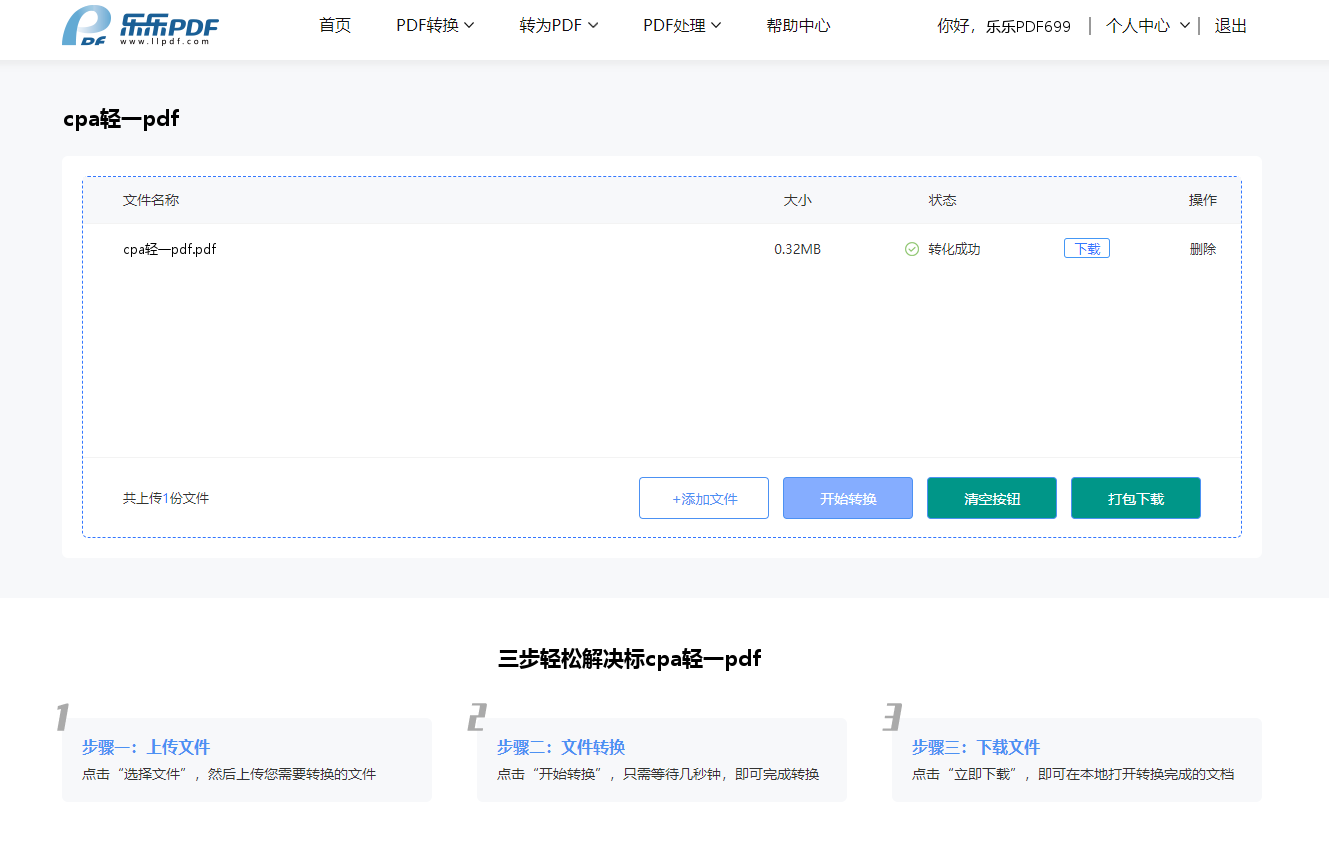Click the 退出 logout link

click(x=1231, y=26)
